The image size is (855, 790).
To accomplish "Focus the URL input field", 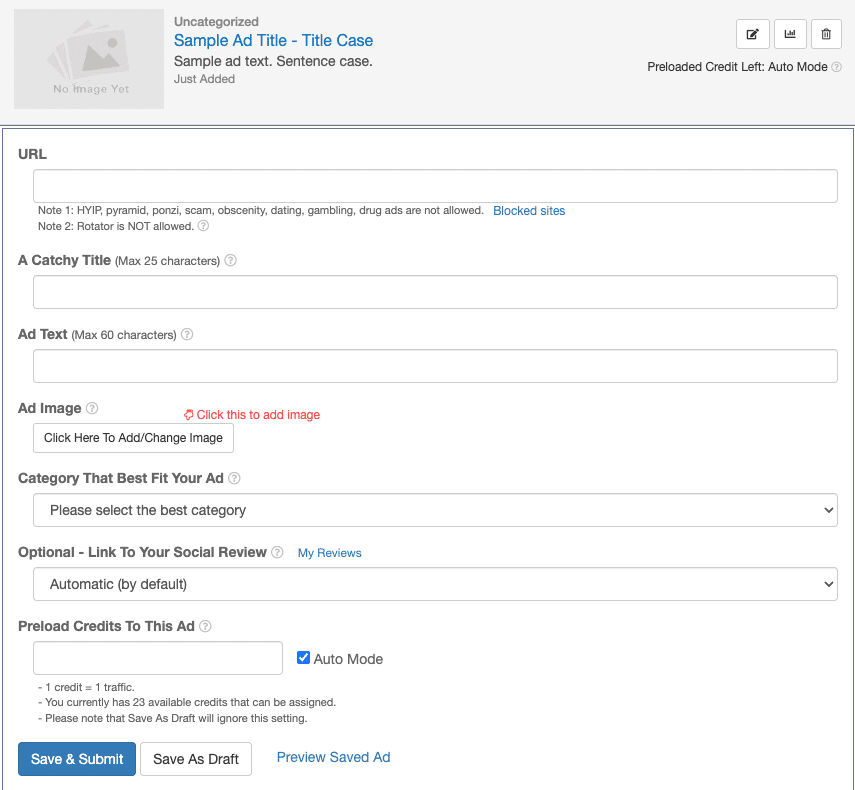I will pyautogui.click(x=435, y=186).
